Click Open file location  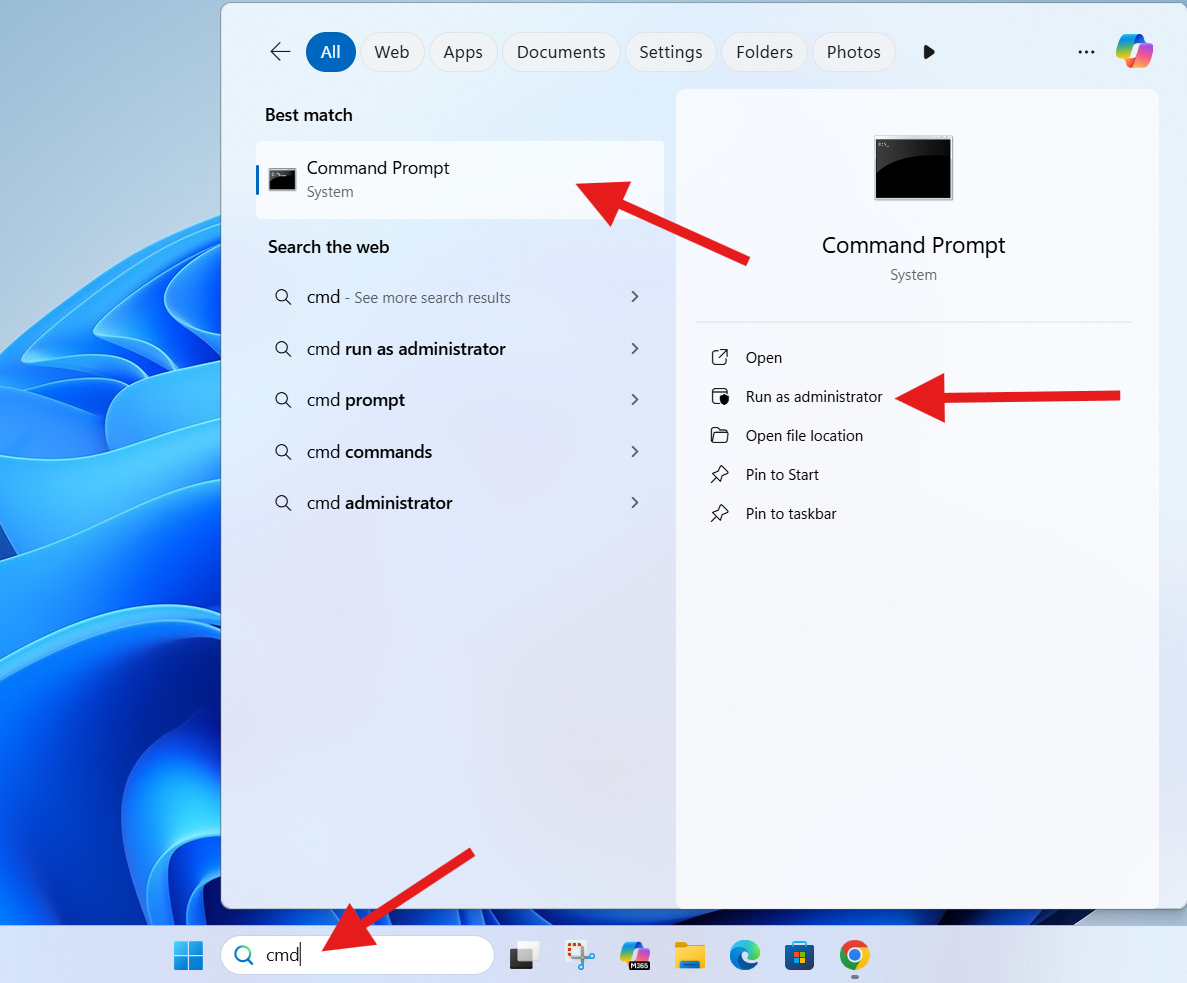point(803,436)
